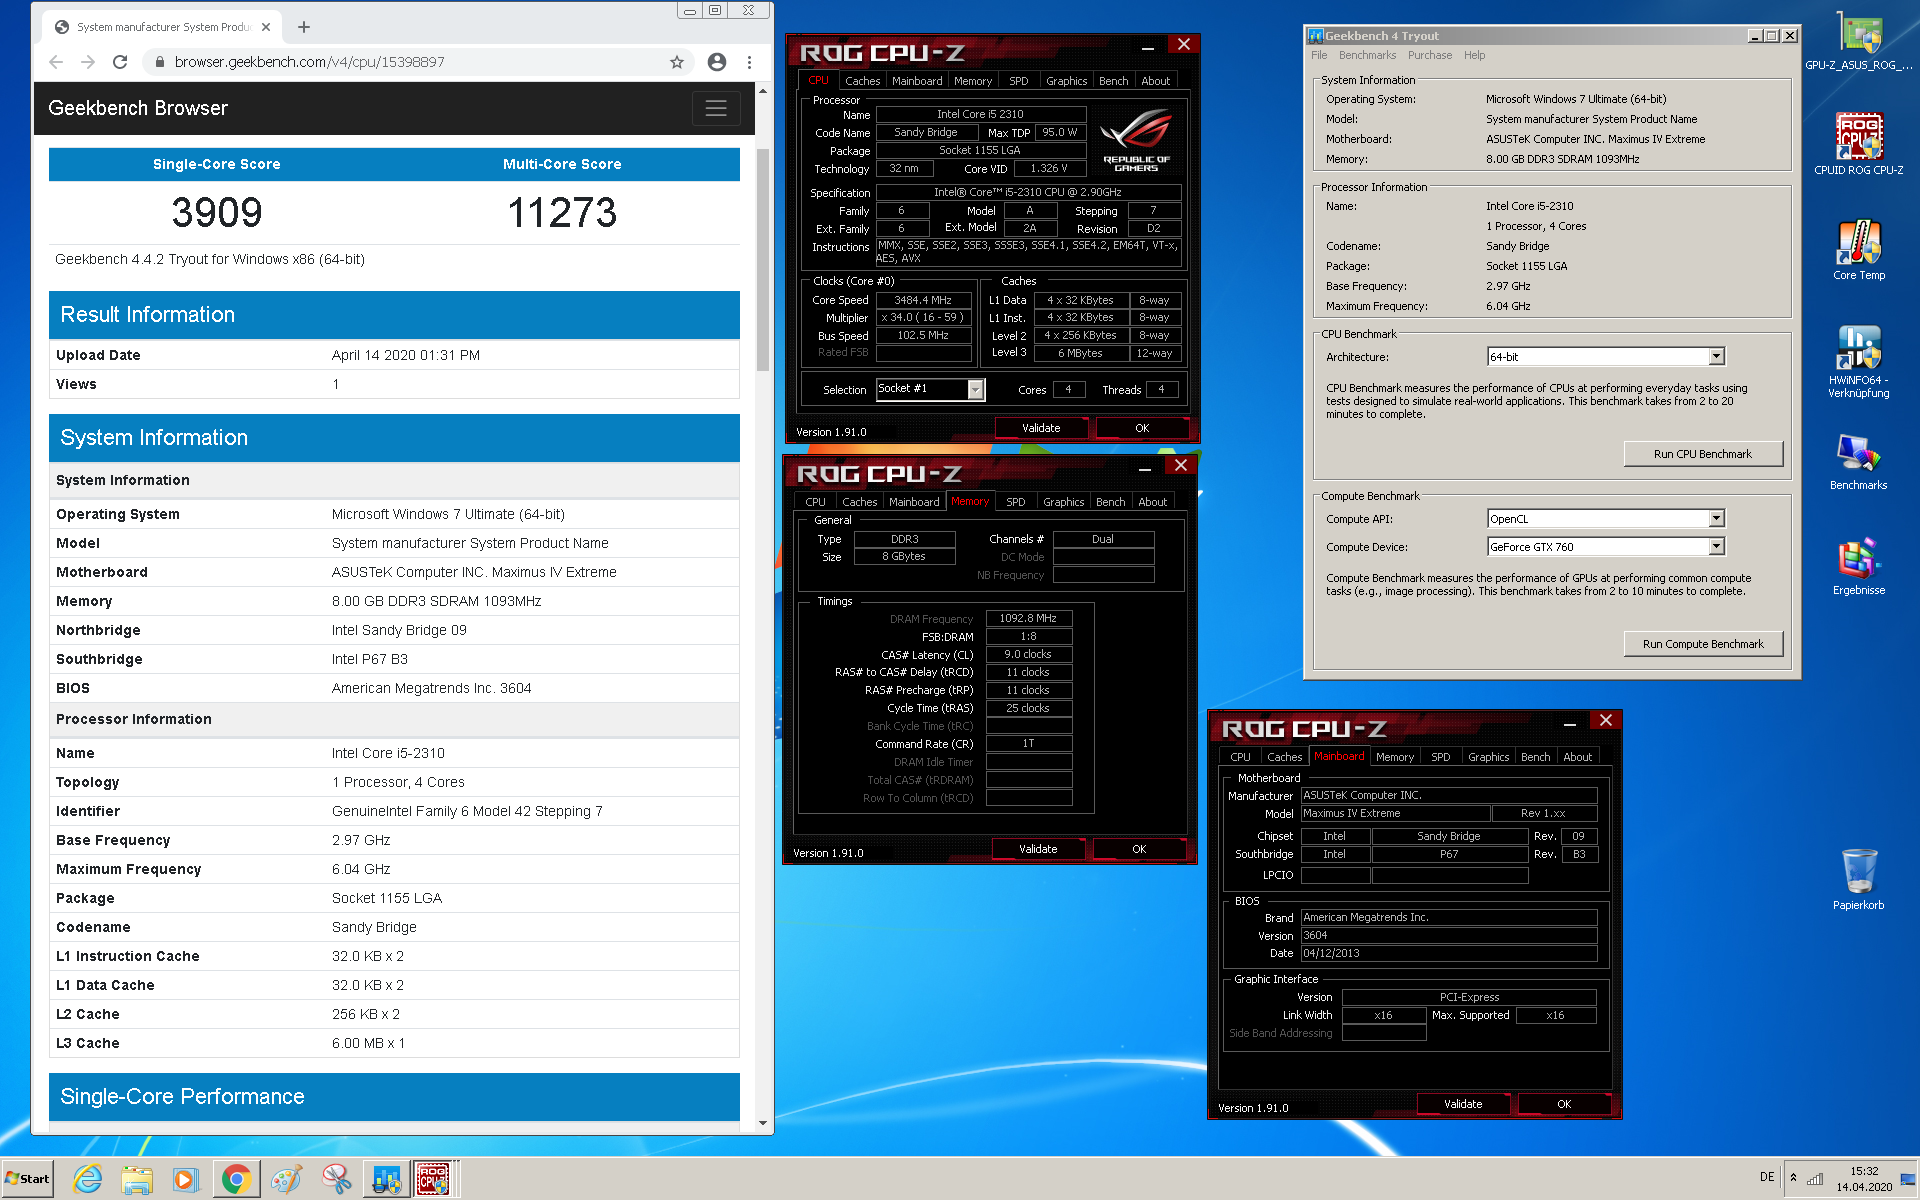The width and height of the screenshot is (1920, 1200).
Task: Open Paint from the taskbar
Action: [286, 1179]
